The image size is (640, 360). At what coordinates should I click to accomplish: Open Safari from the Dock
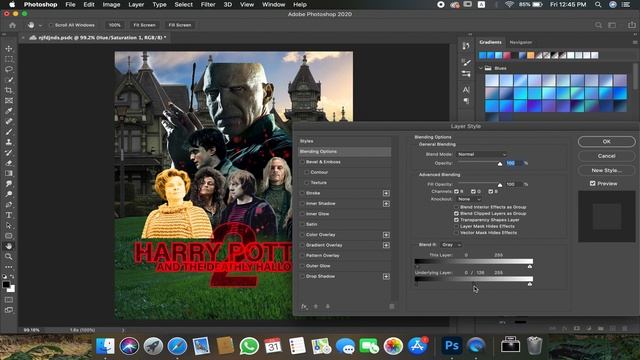click(x=177, y=346)
